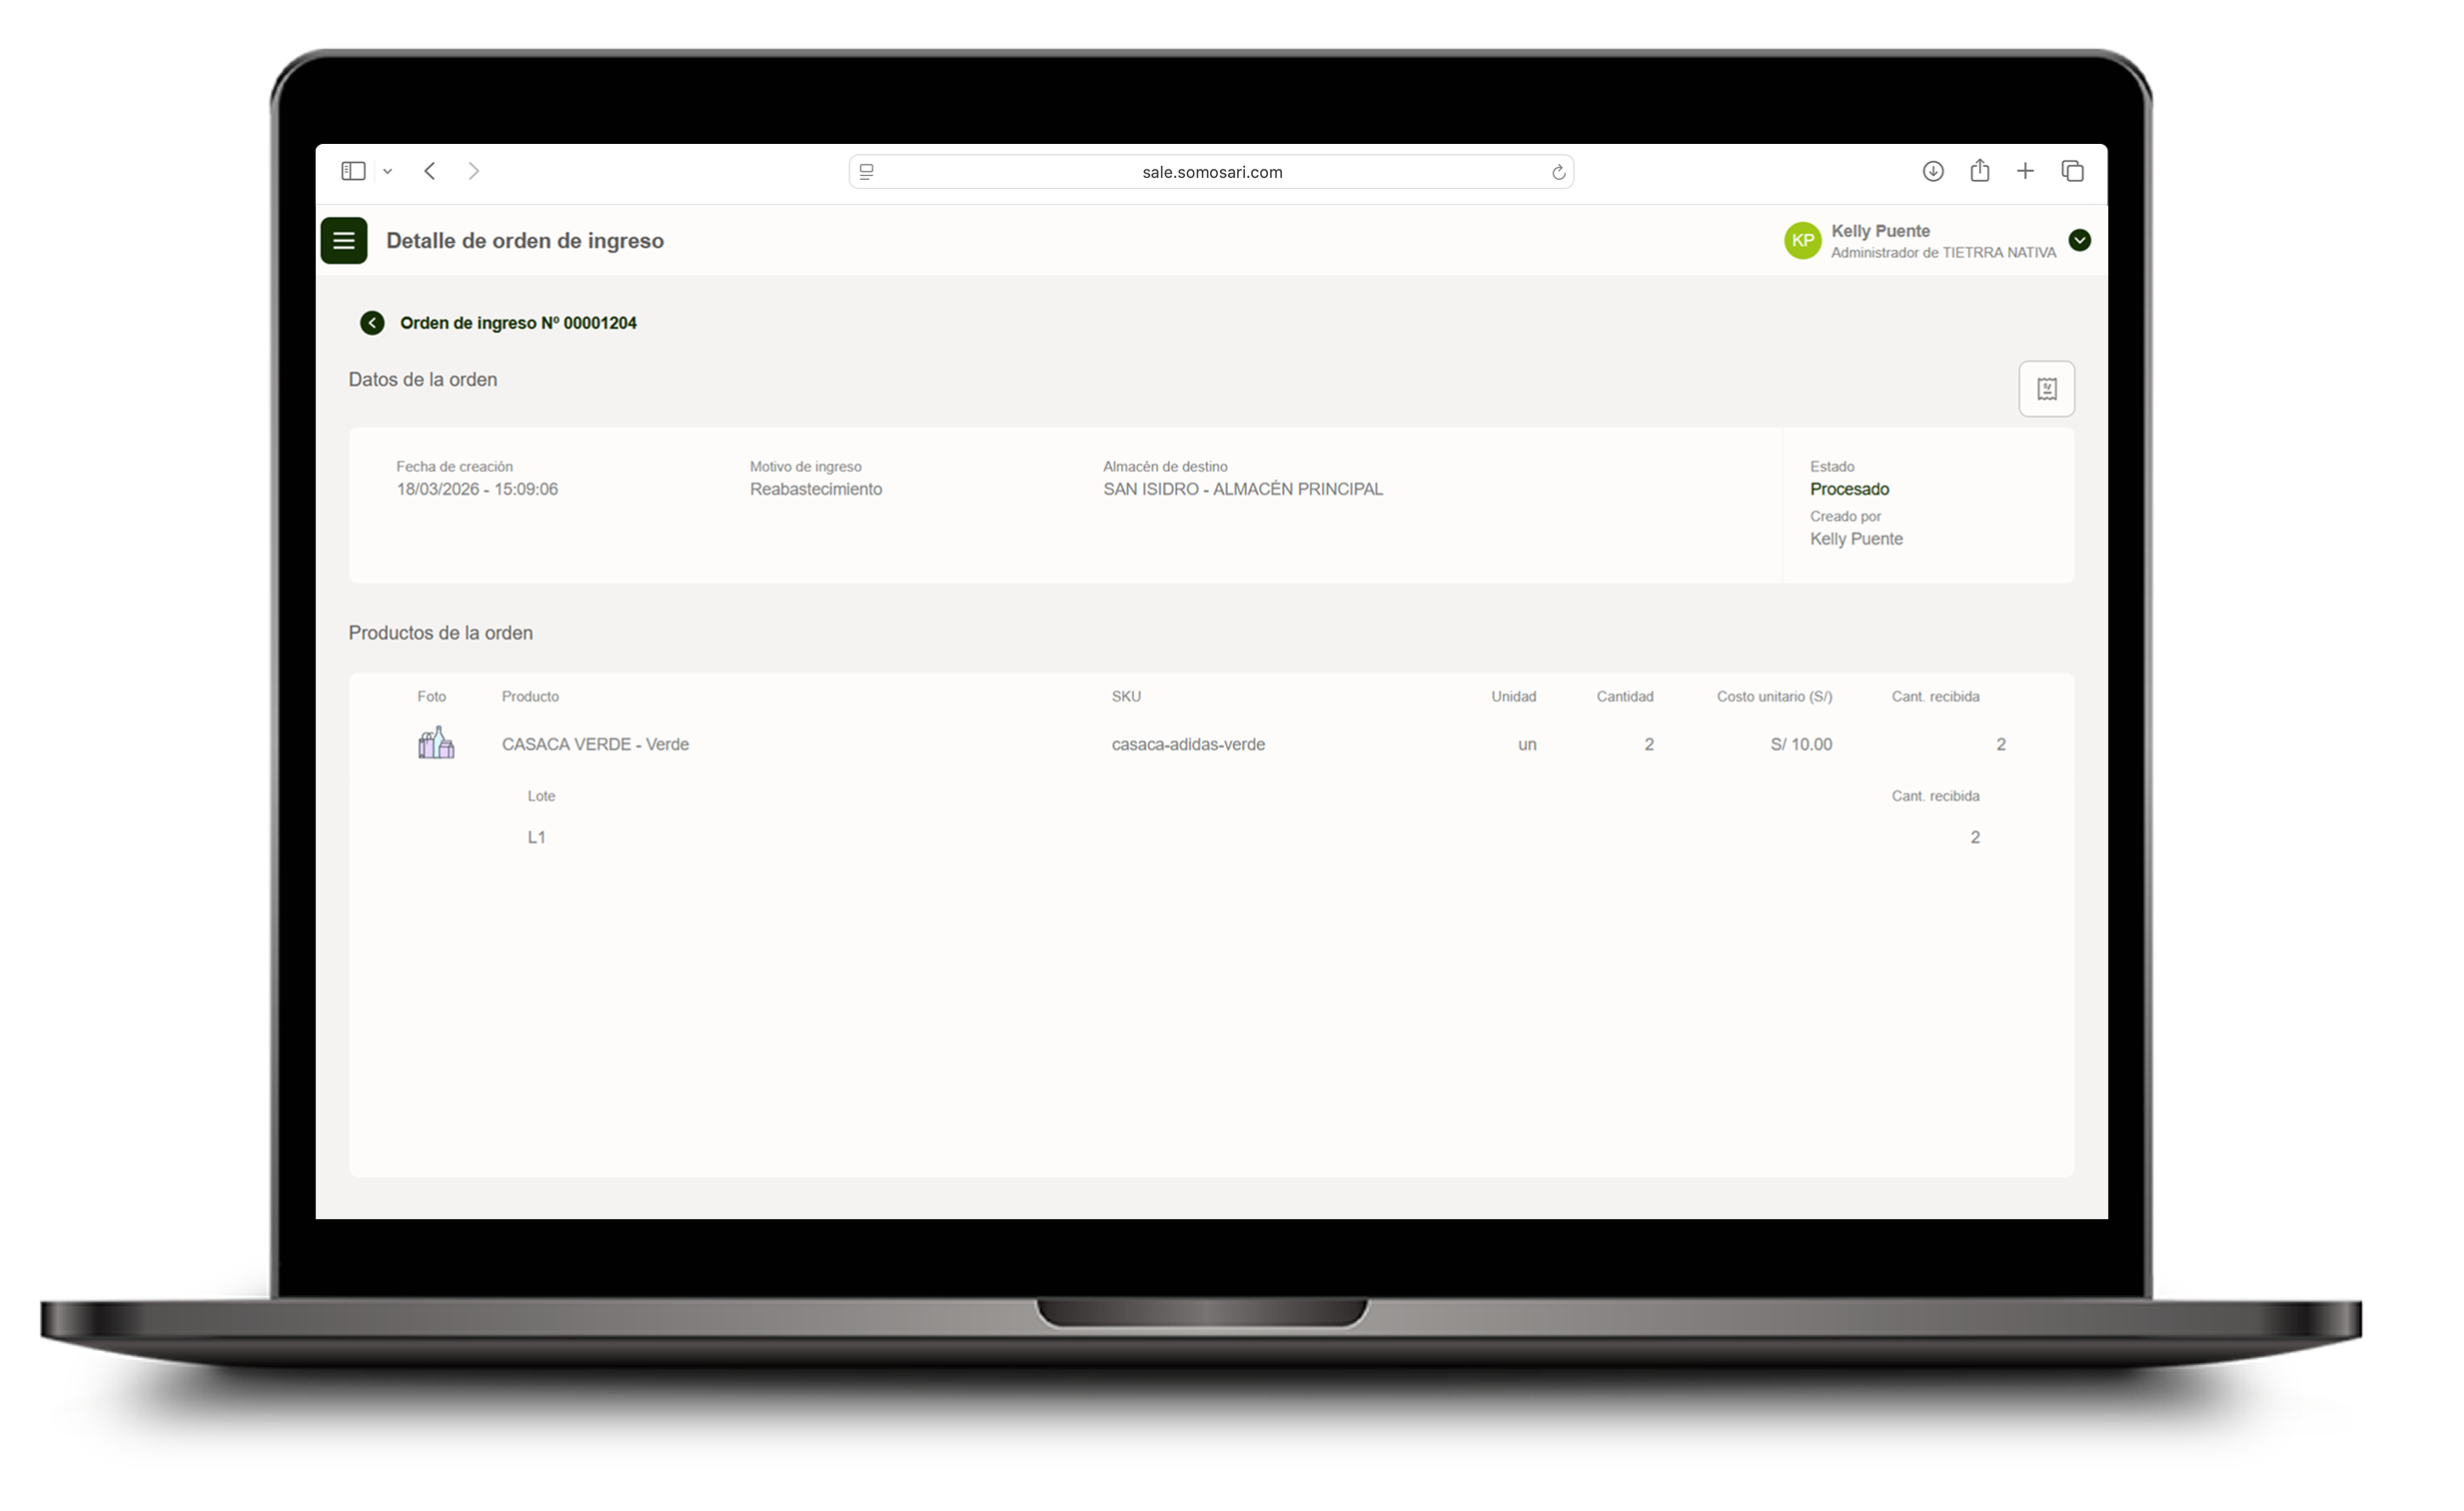Click the 'Producto' column header
2464x1511 pixels.
point(530,696)
